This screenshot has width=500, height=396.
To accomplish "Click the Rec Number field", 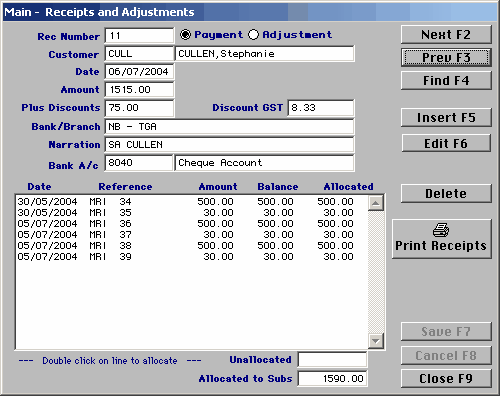I will [x=139, y=36].
